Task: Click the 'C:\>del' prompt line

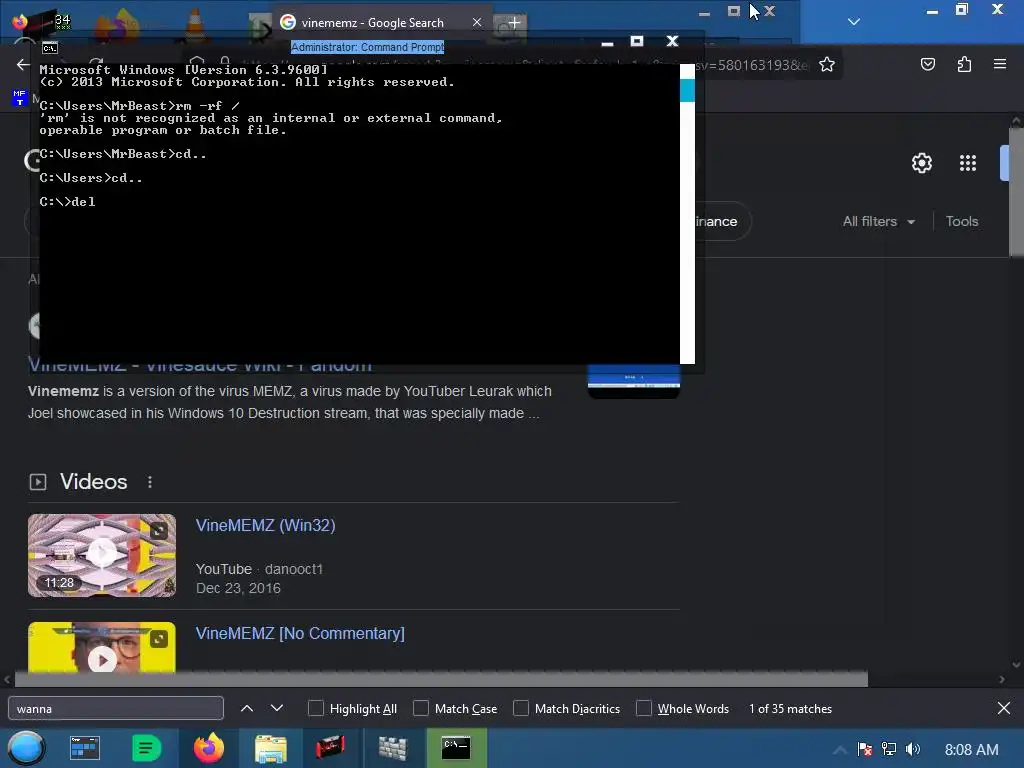Action: tap(67, 202)
